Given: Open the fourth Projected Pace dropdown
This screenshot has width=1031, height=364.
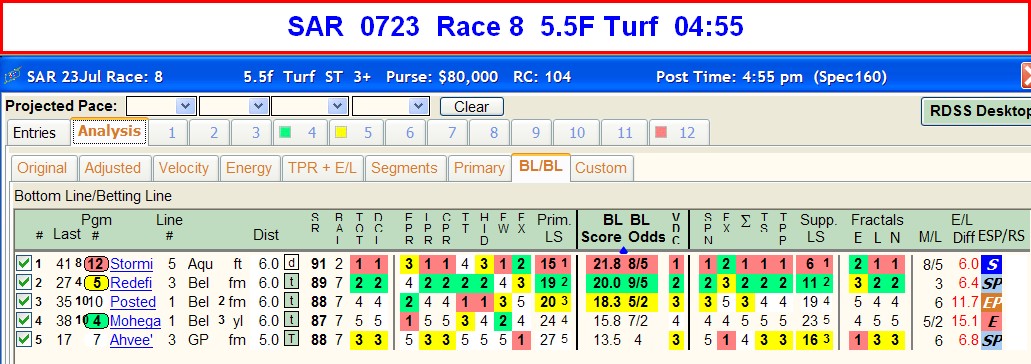Looking at the screenshot, I should click(391, 106).
